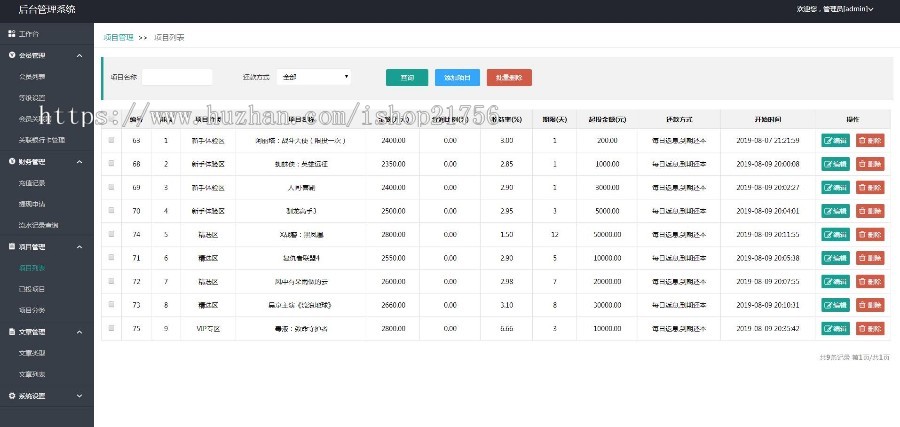The image size is (900, 427).
Task: Expand the 系统设置 section chevron
Action: pyautogui.click(x=79, y=396)
